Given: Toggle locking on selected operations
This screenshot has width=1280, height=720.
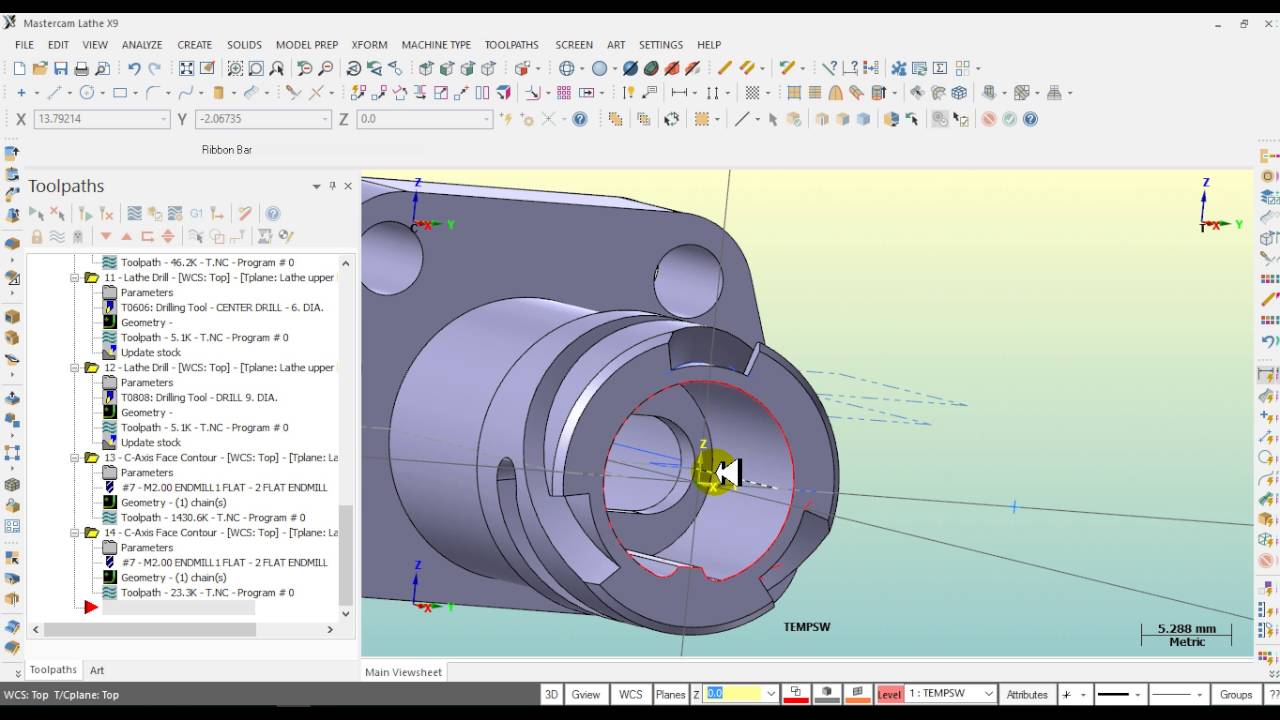Looking at the screenshot, I should (37, 237).
